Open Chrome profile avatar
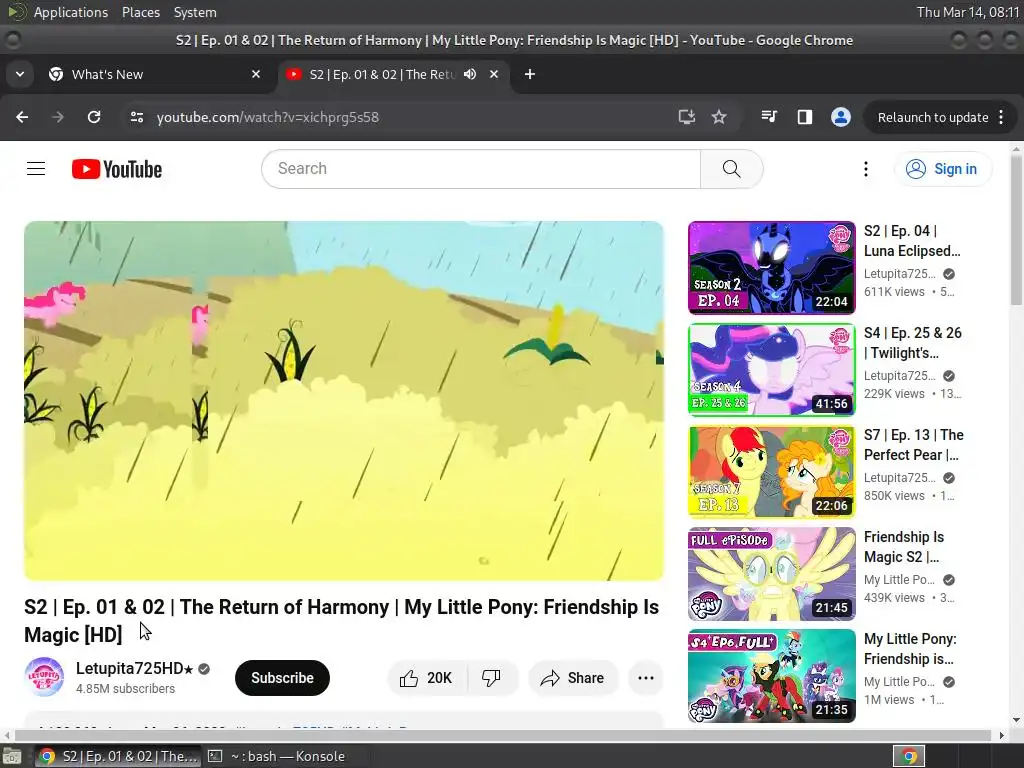Screen dimensions: 1024x768 [x=840, y=118]
